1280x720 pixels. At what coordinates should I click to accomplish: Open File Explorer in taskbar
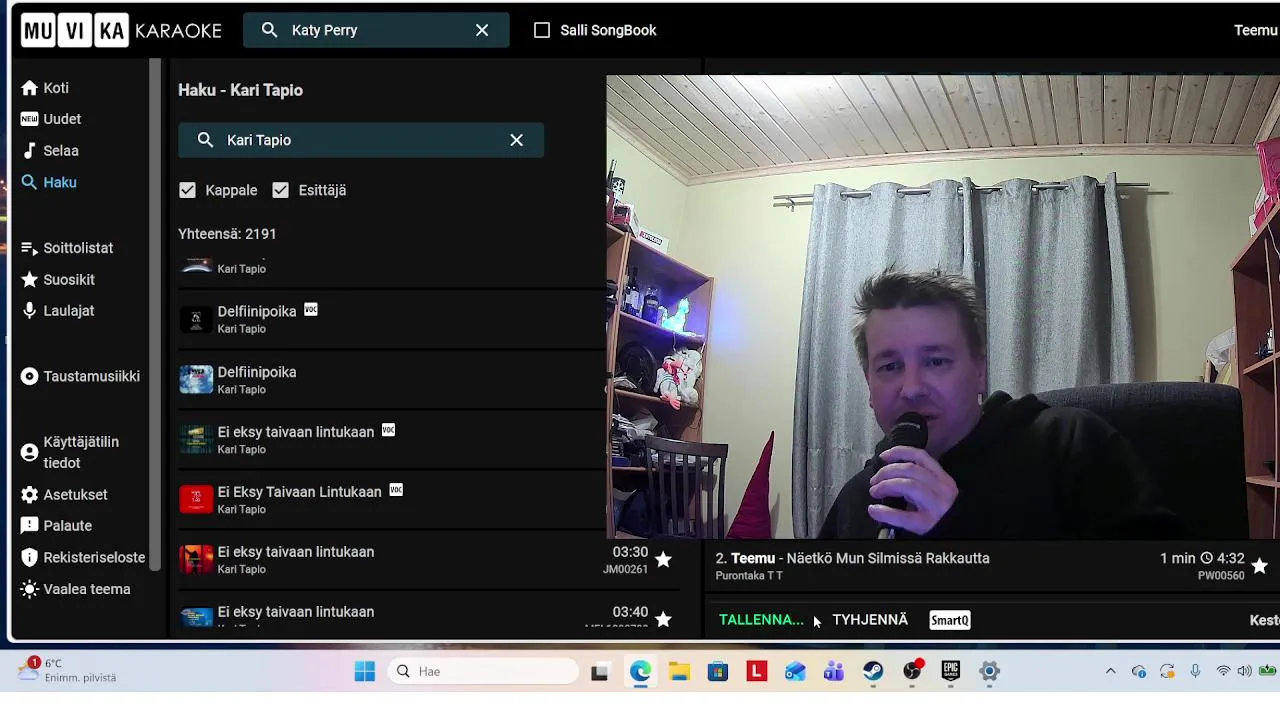point(679,671)
